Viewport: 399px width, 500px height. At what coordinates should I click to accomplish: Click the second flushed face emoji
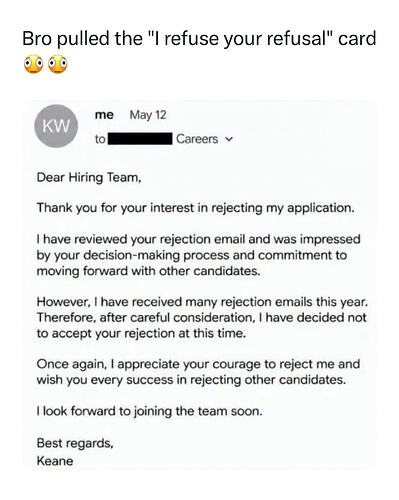58,63
